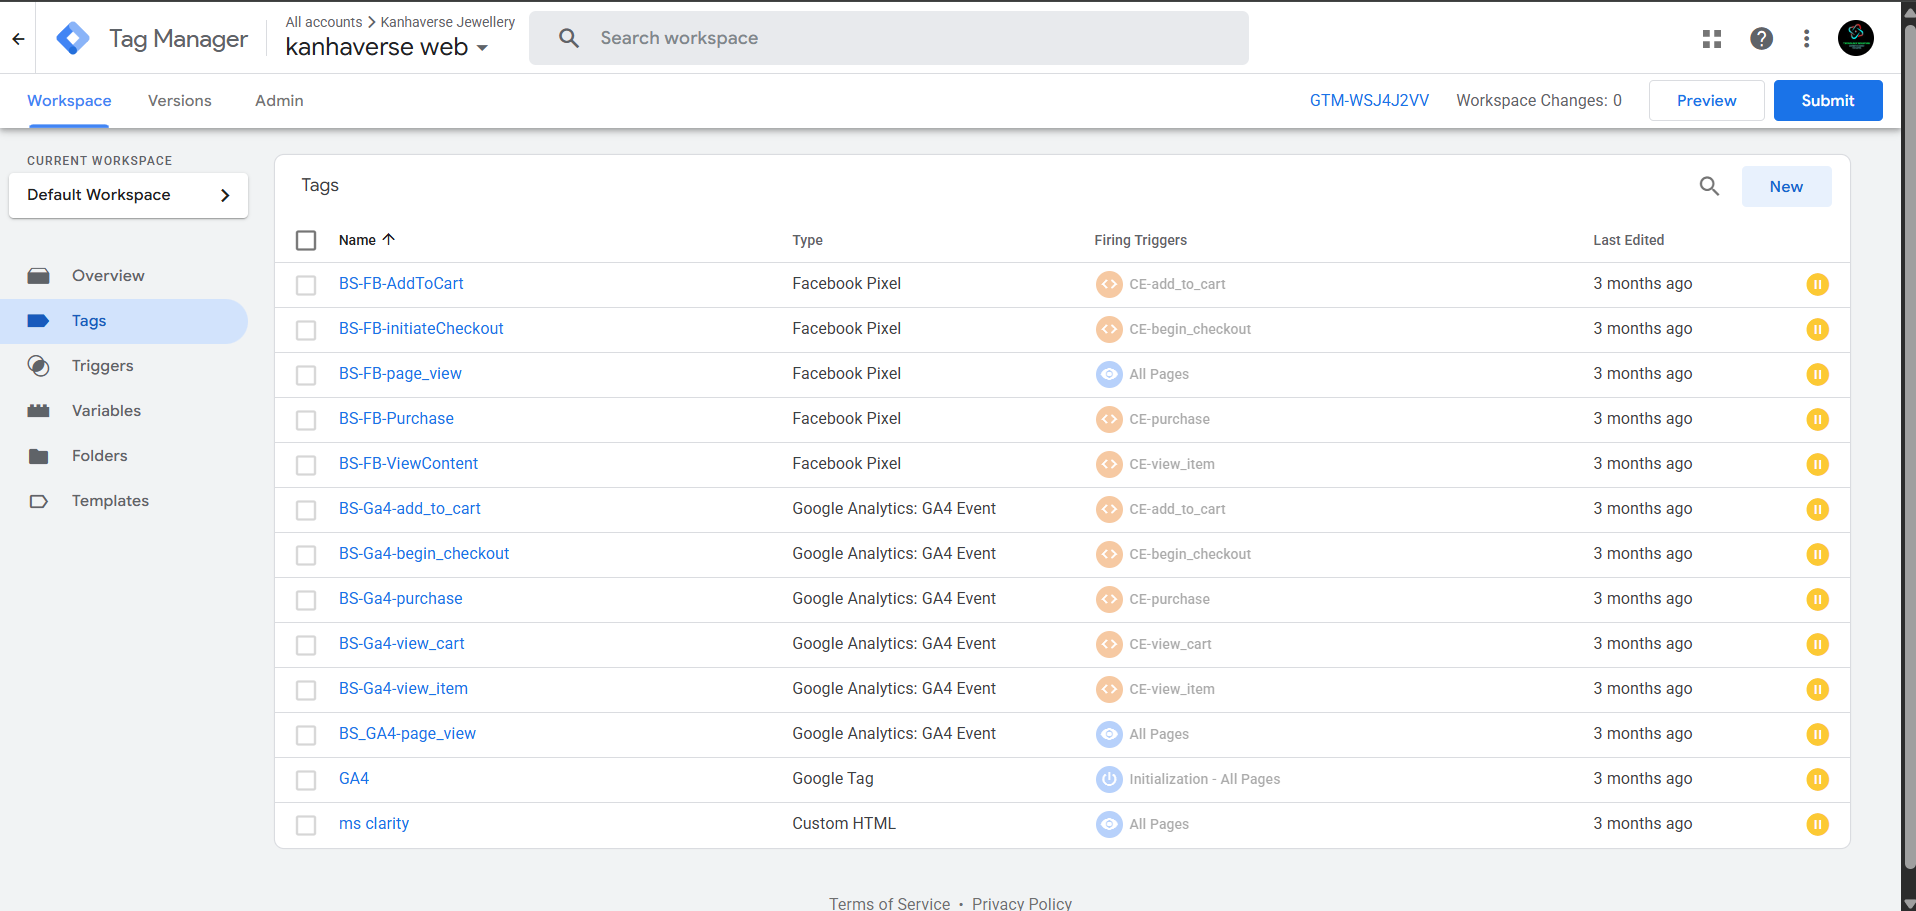Tick the checkbox for ms clarity
This screenshot has height=911, width=1916.
[306, 825]
